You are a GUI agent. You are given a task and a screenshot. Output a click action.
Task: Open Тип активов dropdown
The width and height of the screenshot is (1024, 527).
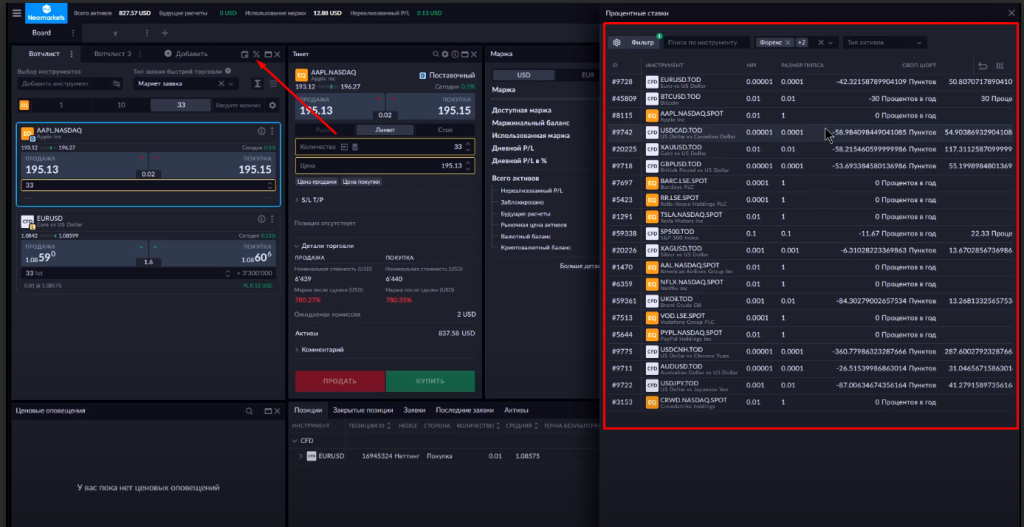[x=884, y=42]
